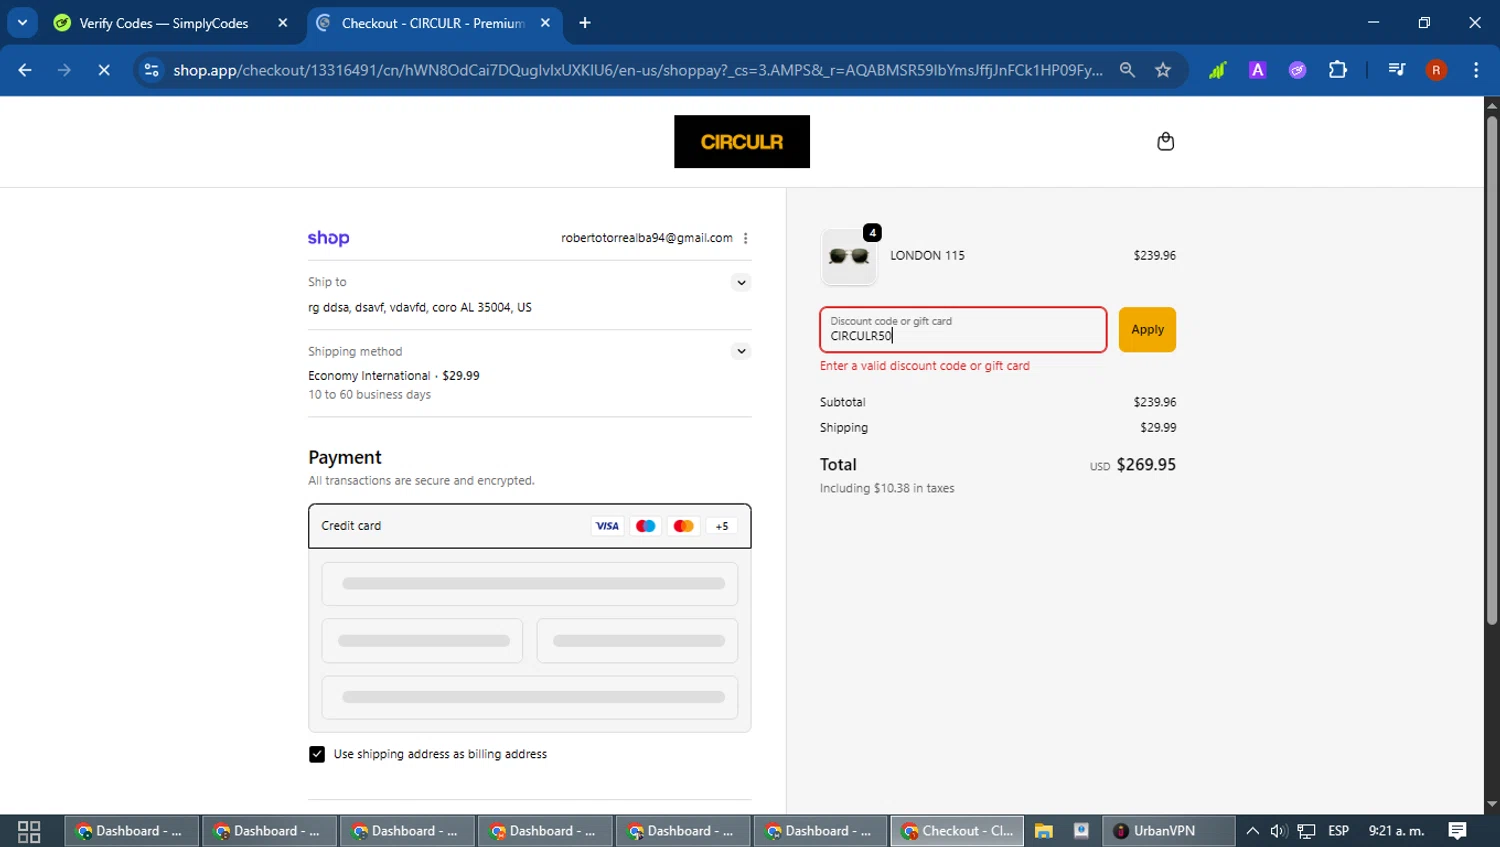Open the media control icon in toolbar
The width and height of the screenshot is (1500, 847).
(1397, 70)
